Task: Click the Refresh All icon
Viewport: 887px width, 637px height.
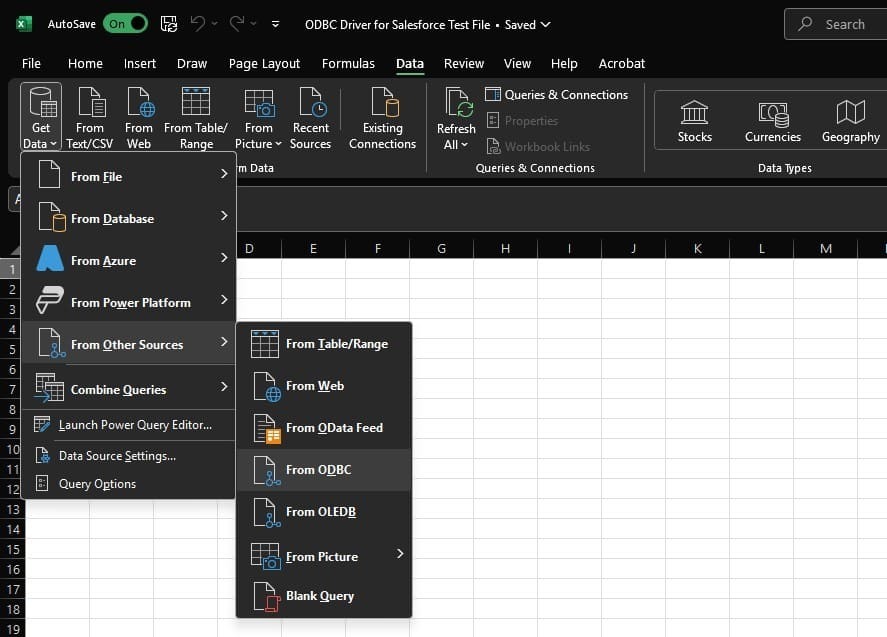Action: click(457, 103)
